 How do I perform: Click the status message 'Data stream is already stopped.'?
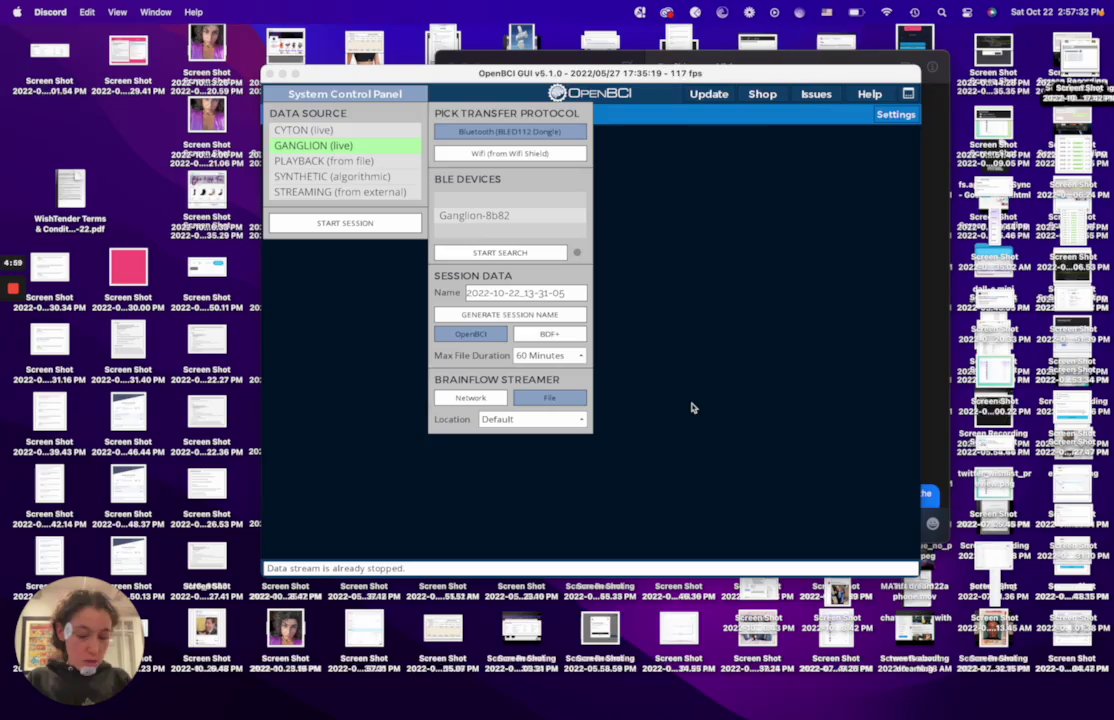335,568
